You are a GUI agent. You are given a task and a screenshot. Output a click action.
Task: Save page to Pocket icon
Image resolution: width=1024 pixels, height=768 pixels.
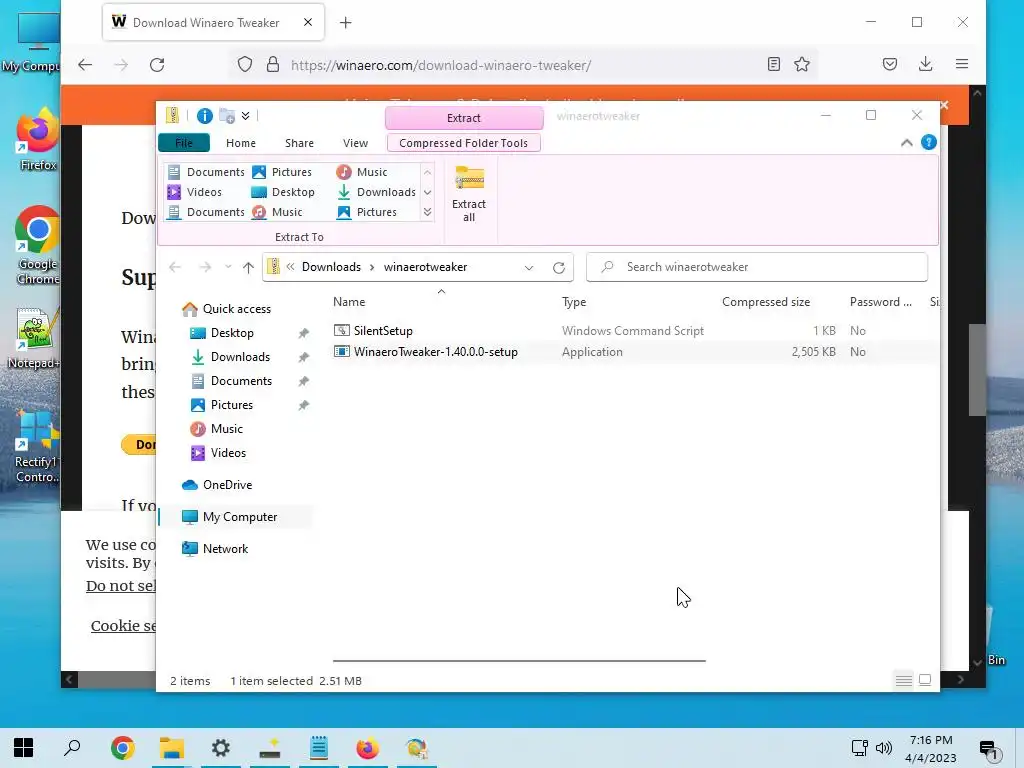pyautogui.click(x=889, y=64)
